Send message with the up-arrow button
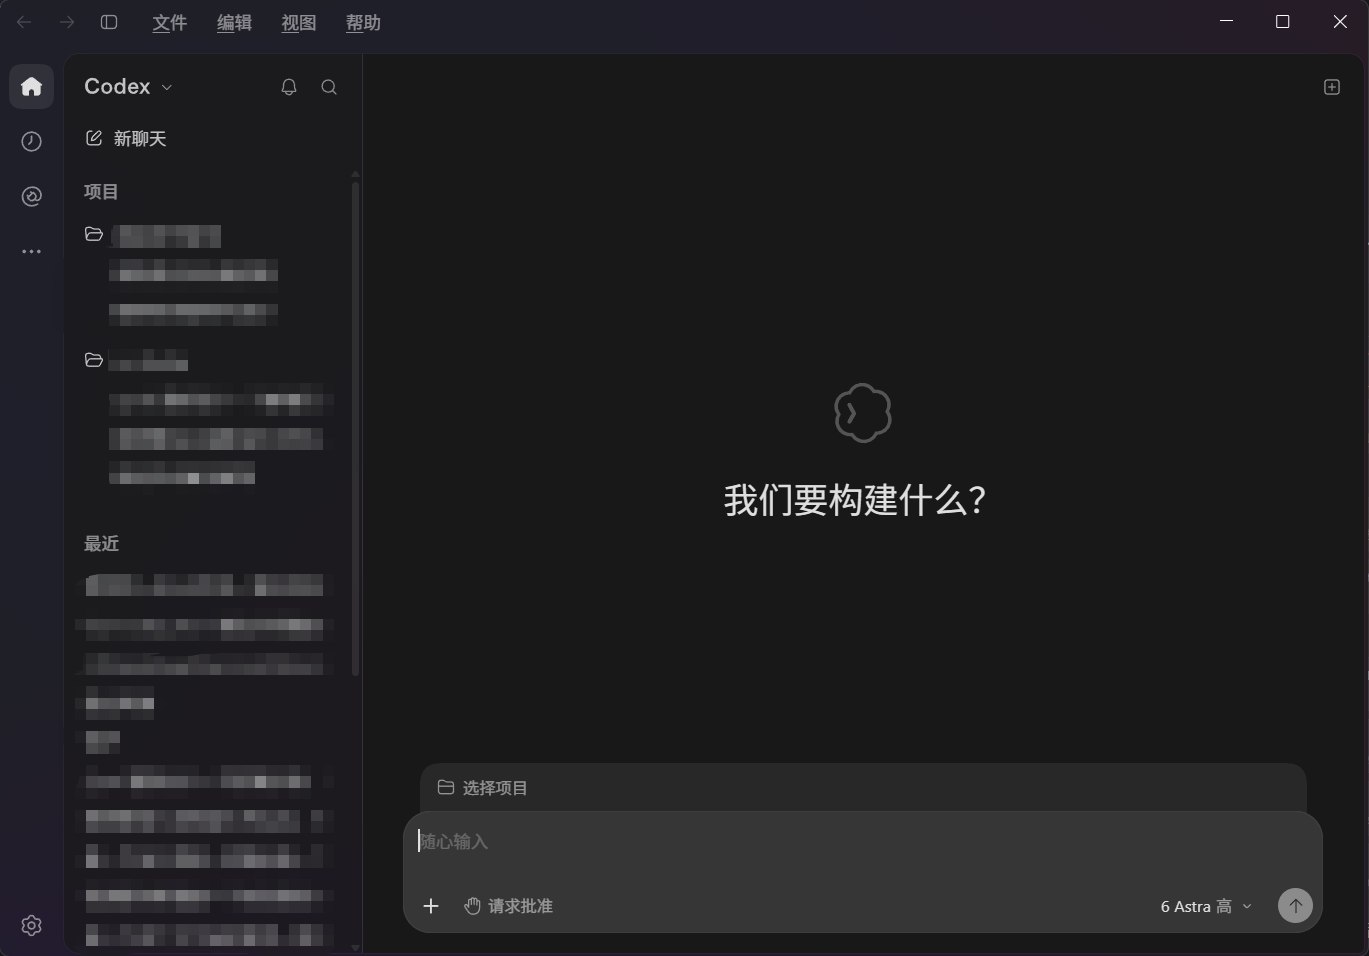 pos(1295,906)
